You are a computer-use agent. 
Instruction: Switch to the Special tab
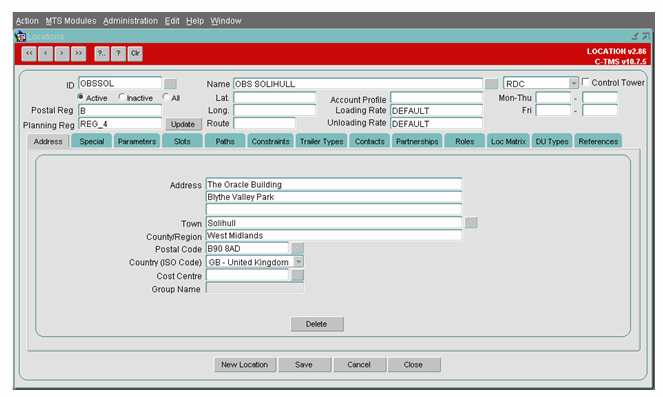(91, 141)
